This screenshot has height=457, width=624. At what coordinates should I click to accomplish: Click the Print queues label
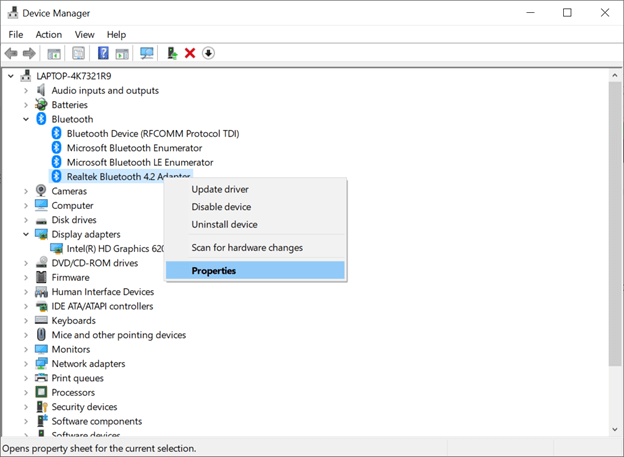point(78,378)
